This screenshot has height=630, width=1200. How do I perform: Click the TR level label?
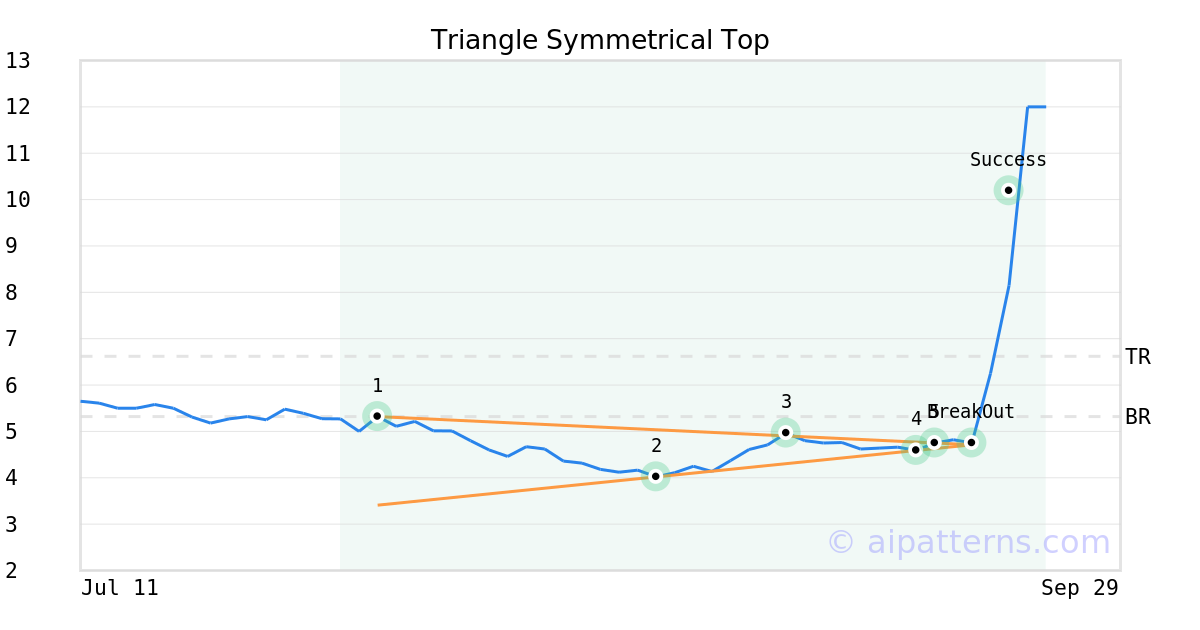click(x=1137, y=357)
